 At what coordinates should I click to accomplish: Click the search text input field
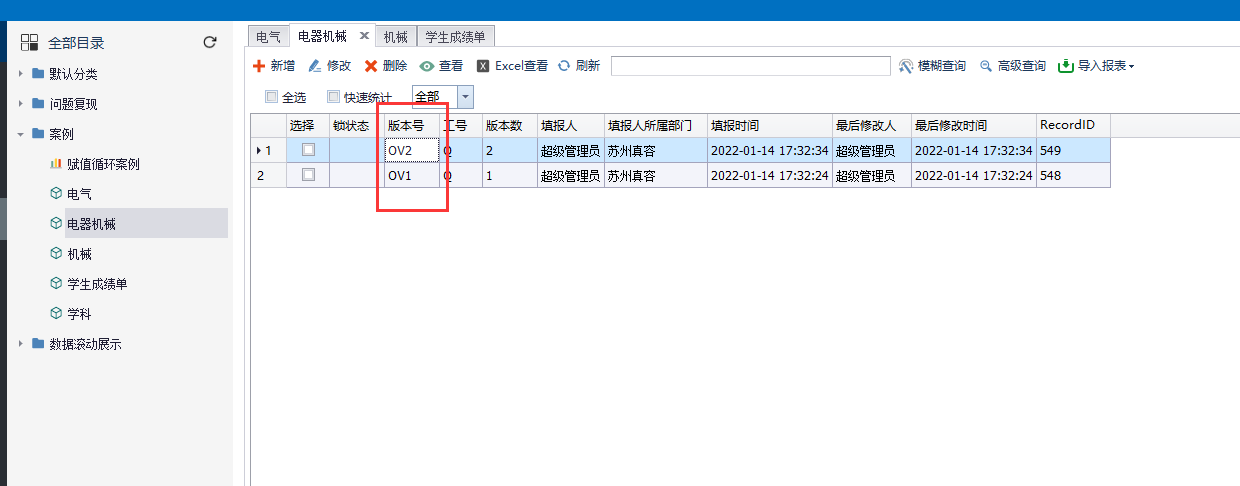coord(750,66)
